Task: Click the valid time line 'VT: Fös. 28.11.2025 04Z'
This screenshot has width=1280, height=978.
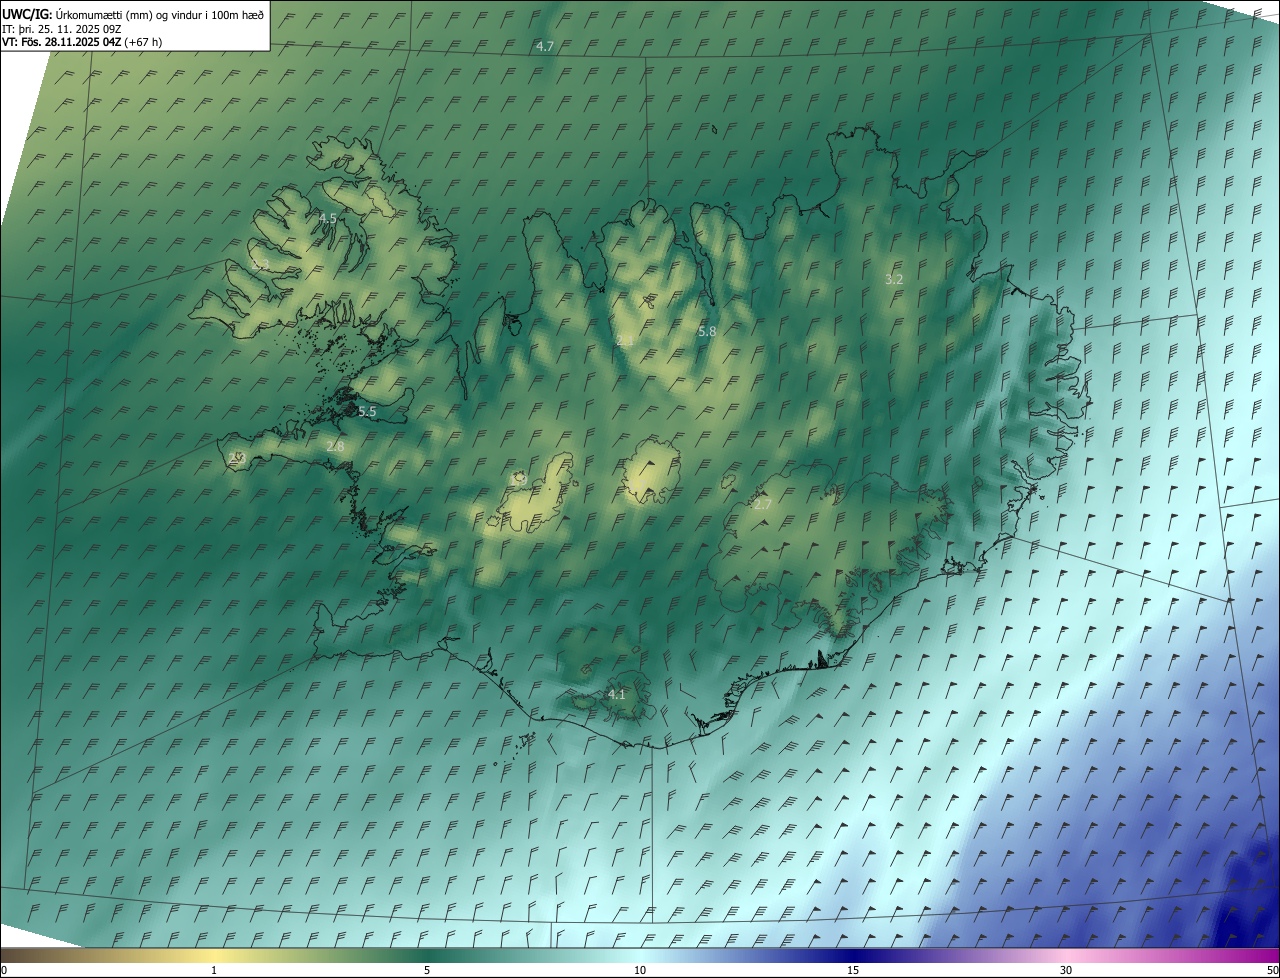Action: (x=61, y=42)
